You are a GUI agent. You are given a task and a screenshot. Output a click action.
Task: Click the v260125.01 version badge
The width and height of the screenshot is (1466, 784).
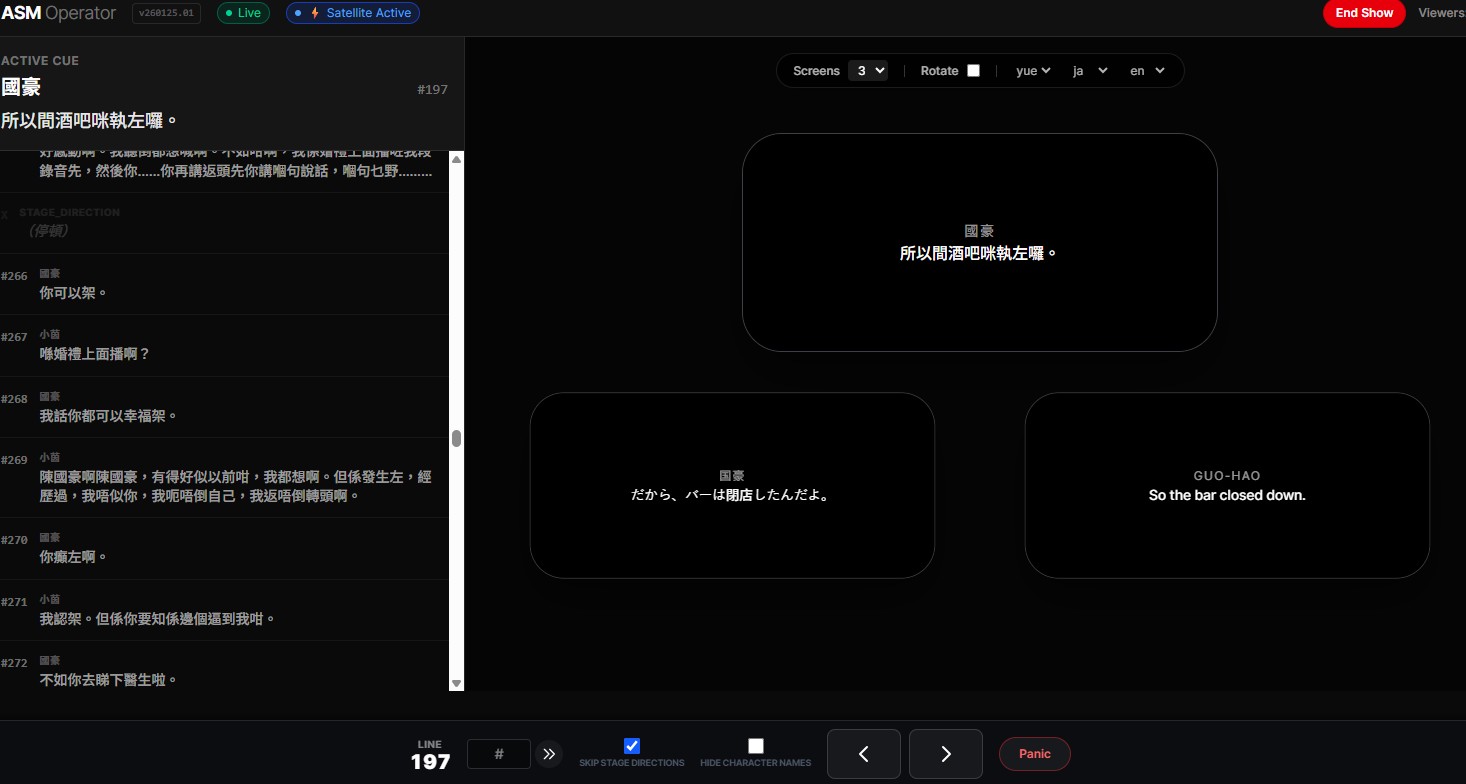click(166, 13)
